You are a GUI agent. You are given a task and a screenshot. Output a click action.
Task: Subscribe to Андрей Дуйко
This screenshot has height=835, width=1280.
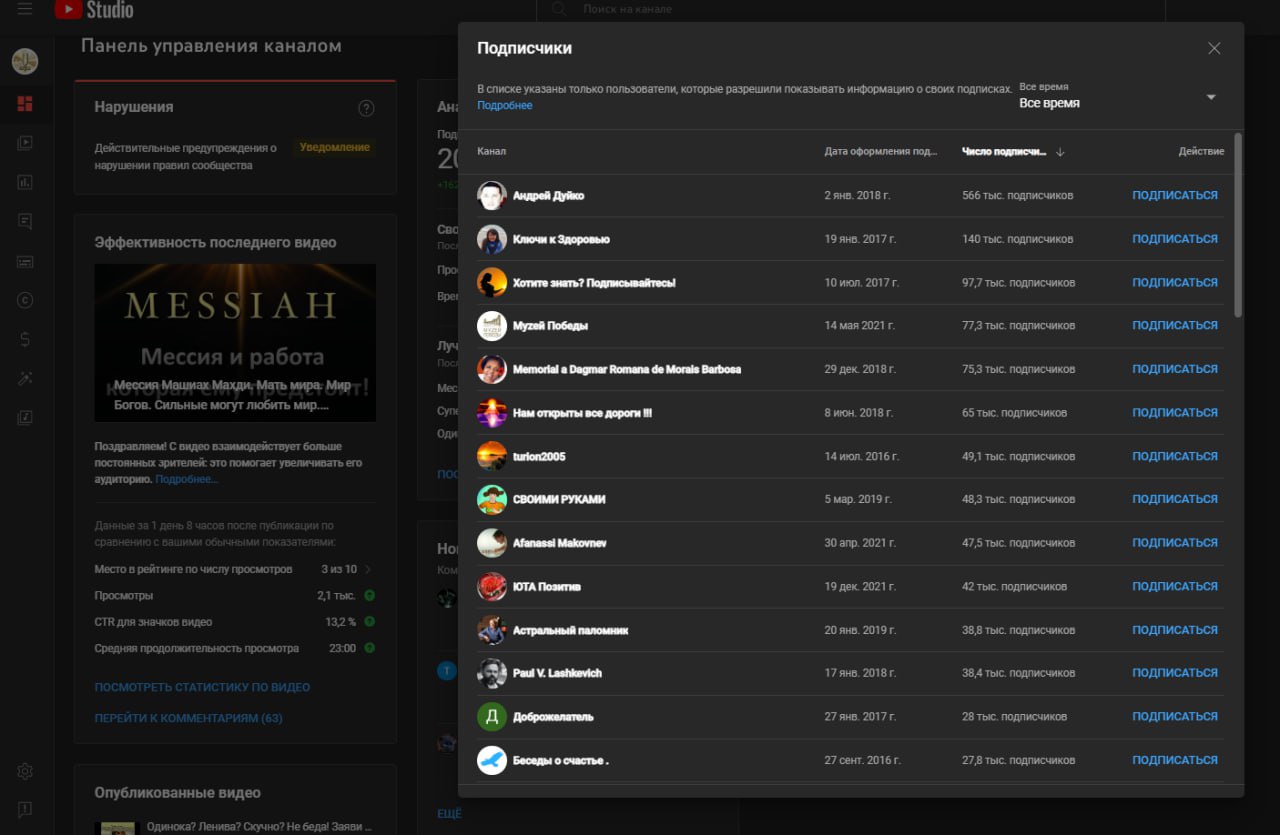point(1175,195)
